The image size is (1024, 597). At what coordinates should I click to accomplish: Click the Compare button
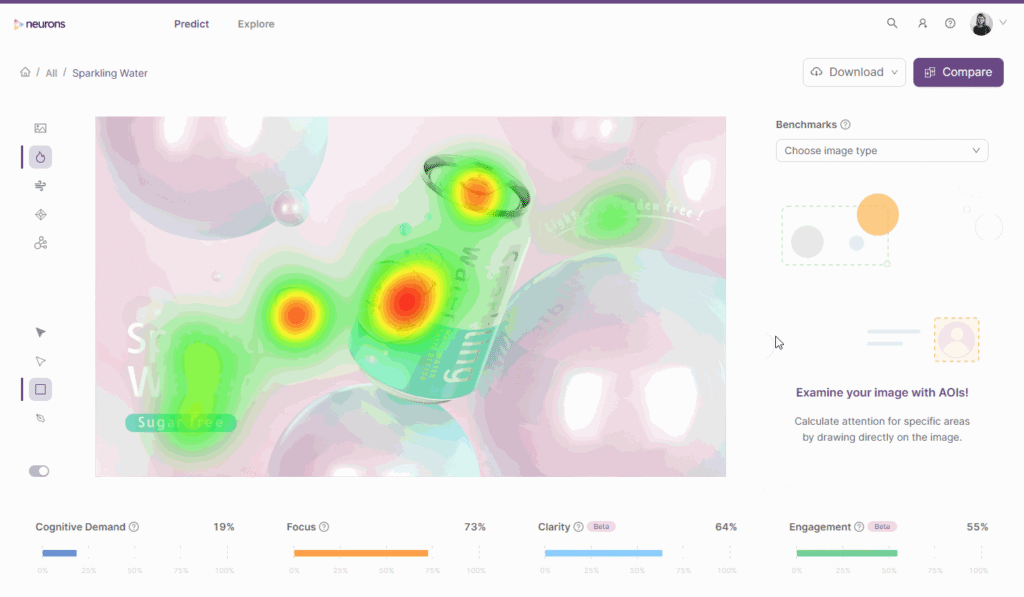[957, 72]
